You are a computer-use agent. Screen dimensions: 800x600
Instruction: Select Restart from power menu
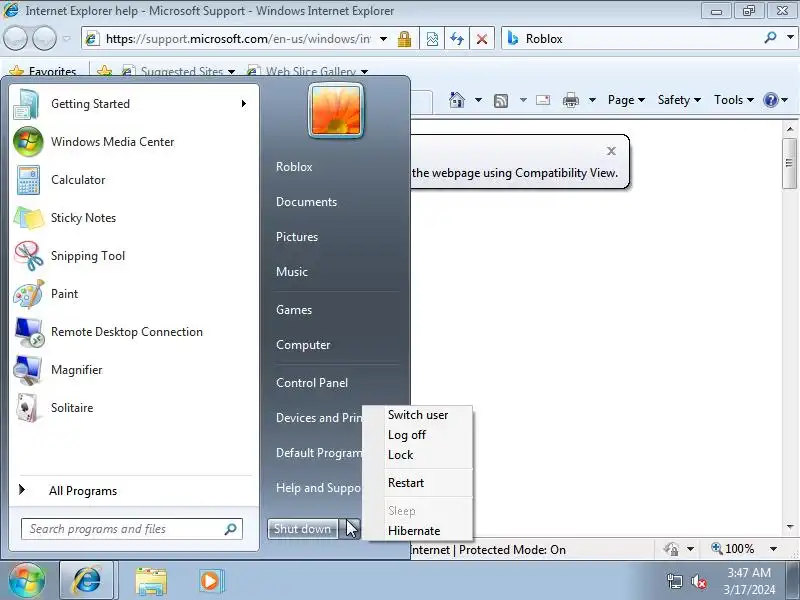pos(418,483)
